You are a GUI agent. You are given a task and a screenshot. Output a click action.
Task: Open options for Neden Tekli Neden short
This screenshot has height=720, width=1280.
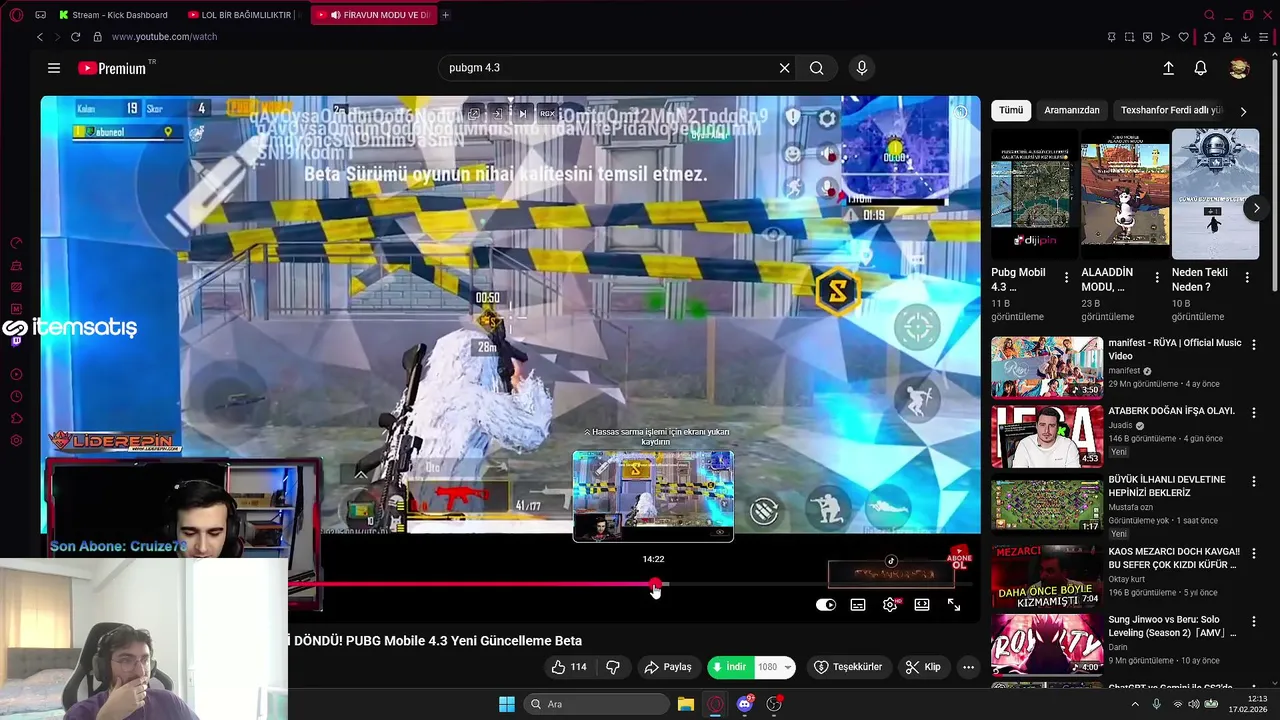(1247, 278)
